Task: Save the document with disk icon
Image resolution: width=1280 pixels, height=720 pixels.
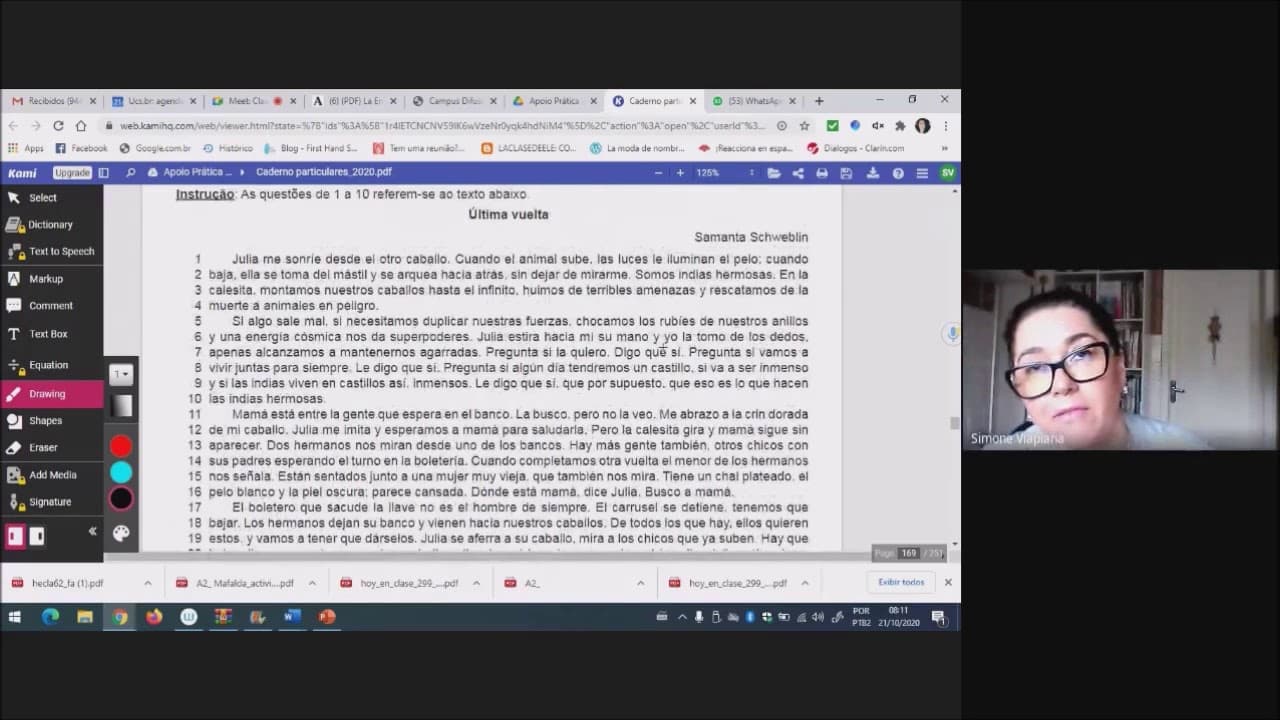Action: coord(846,173)
